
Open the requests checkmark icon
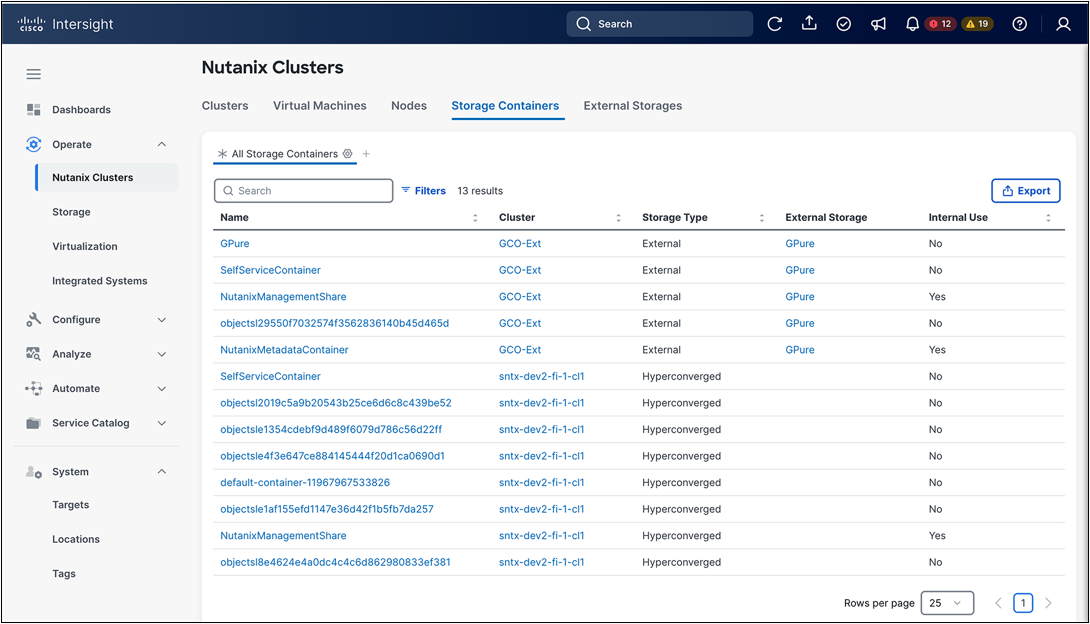(x=843, y=24)
